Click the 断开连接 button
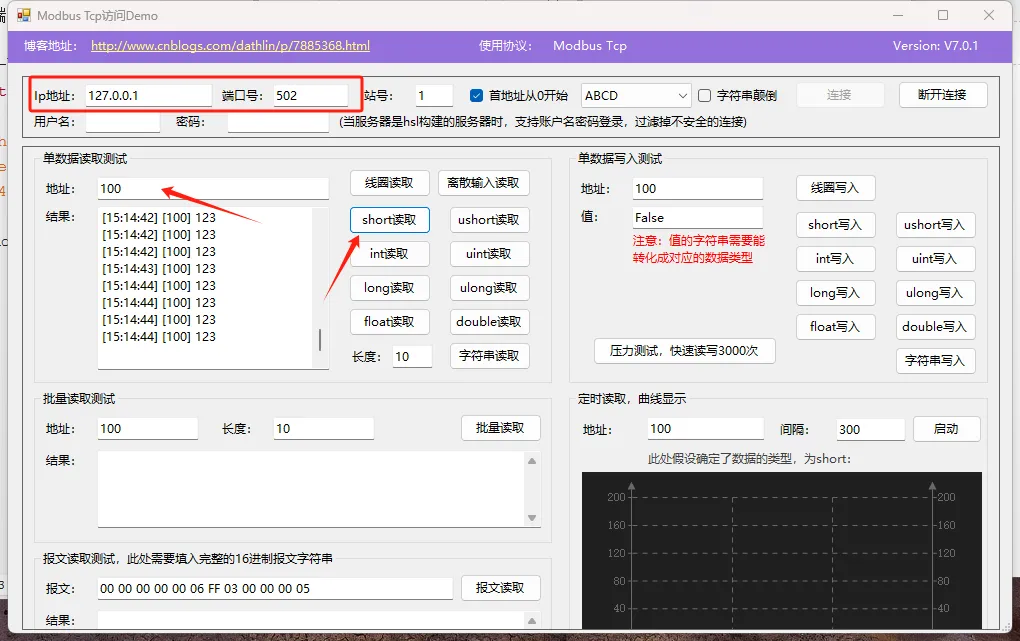Screen dimensions: 1020x641 click(x=943, y=95)
